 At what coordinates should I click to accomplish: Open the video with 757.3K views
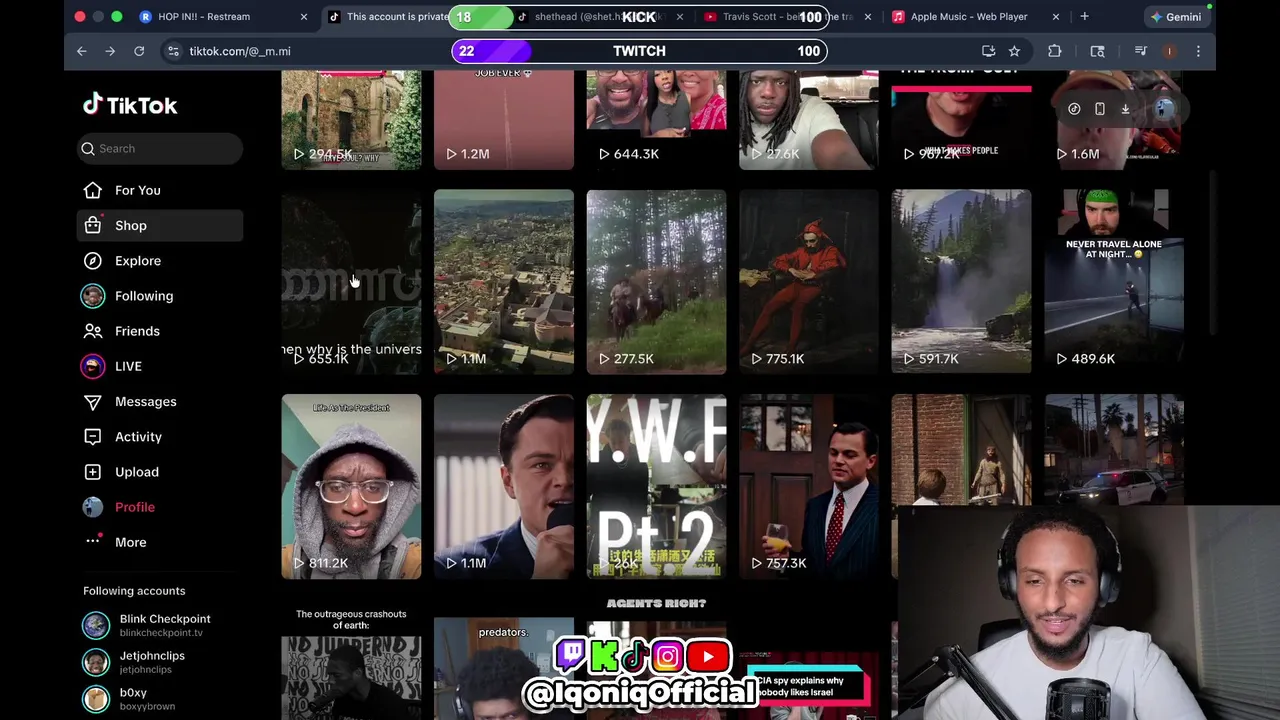(809, 486)
